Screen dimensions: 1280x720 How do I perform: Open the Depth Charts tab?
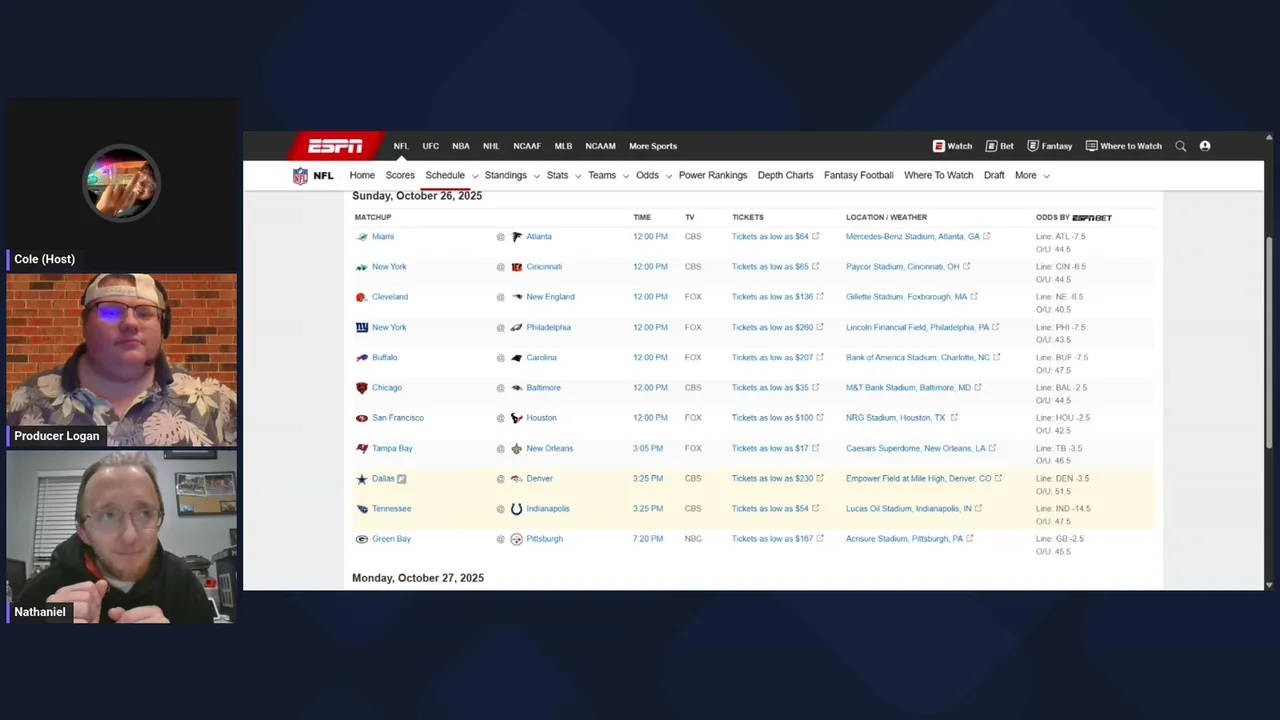786,175
